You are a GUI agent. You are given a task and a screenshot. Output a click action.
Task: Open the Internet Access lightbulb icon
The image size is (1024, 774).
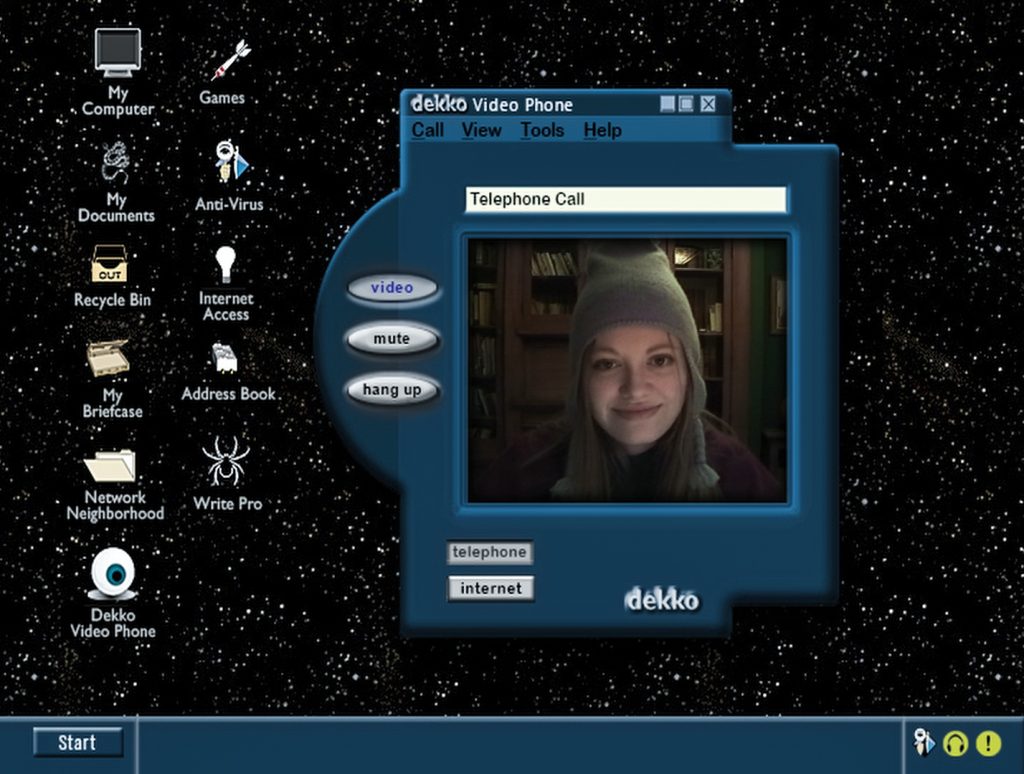click(x=225, y=265)
